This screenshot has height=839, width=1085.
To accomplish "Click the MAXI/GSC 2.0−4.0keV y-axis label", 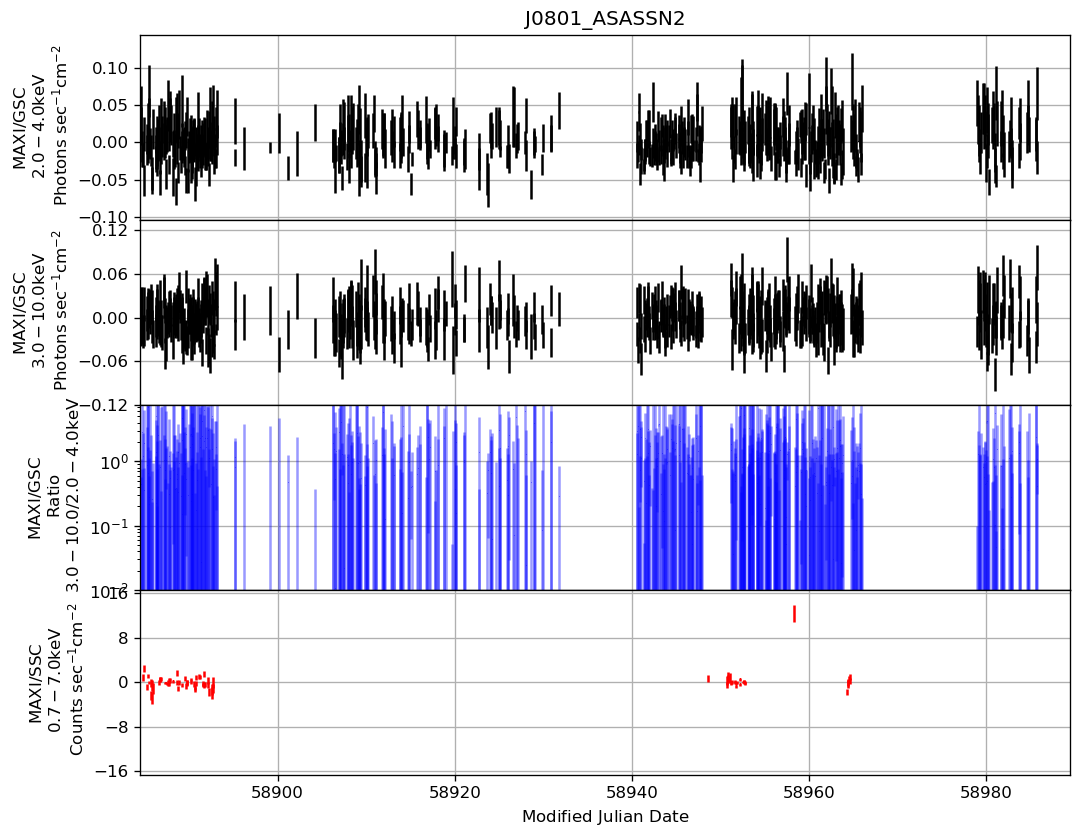I will tap(40, 126).
